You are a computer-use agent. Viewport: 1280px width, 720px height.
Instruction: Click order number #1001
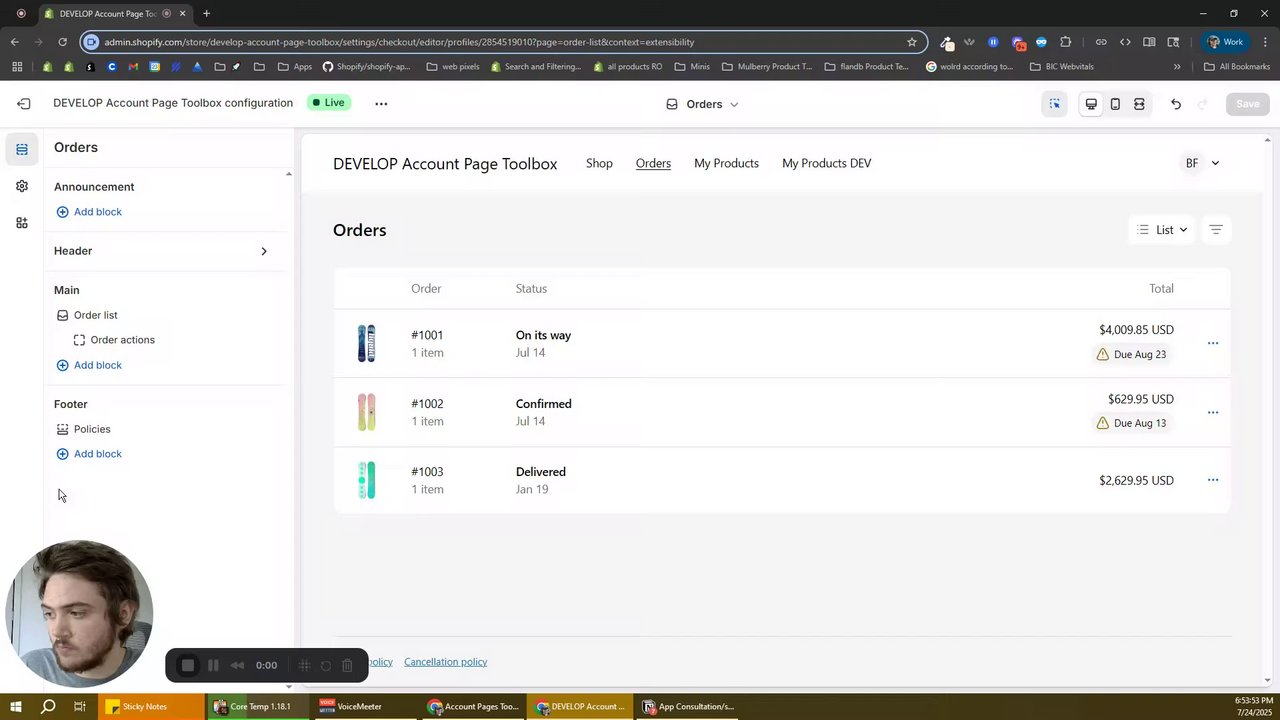(x=427, y=335)
